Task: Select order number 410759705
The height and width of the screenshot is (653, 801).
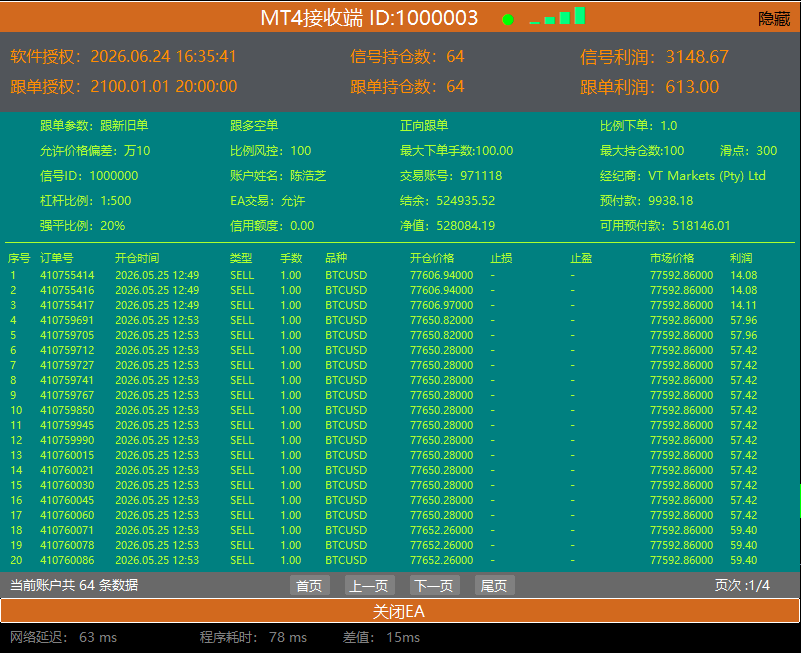Action: pyautogui.click(x=67, y=335)
